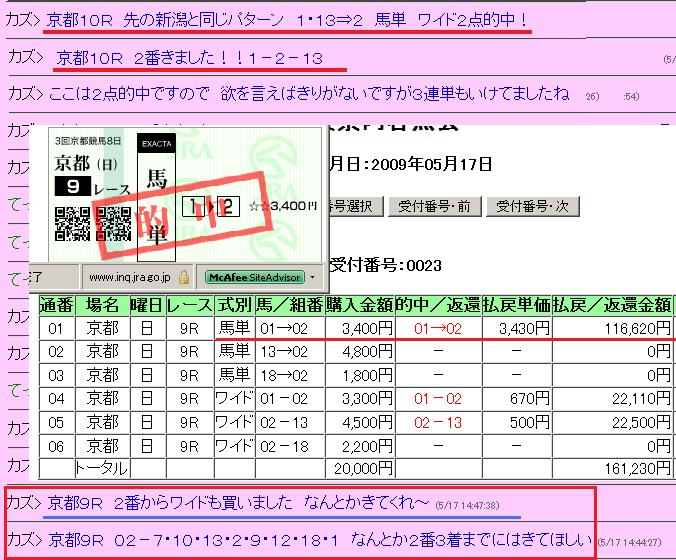Click the chat line ここは2点的中ですので
The width and height of the screenshot is (676, 560).
coord(309,94)
